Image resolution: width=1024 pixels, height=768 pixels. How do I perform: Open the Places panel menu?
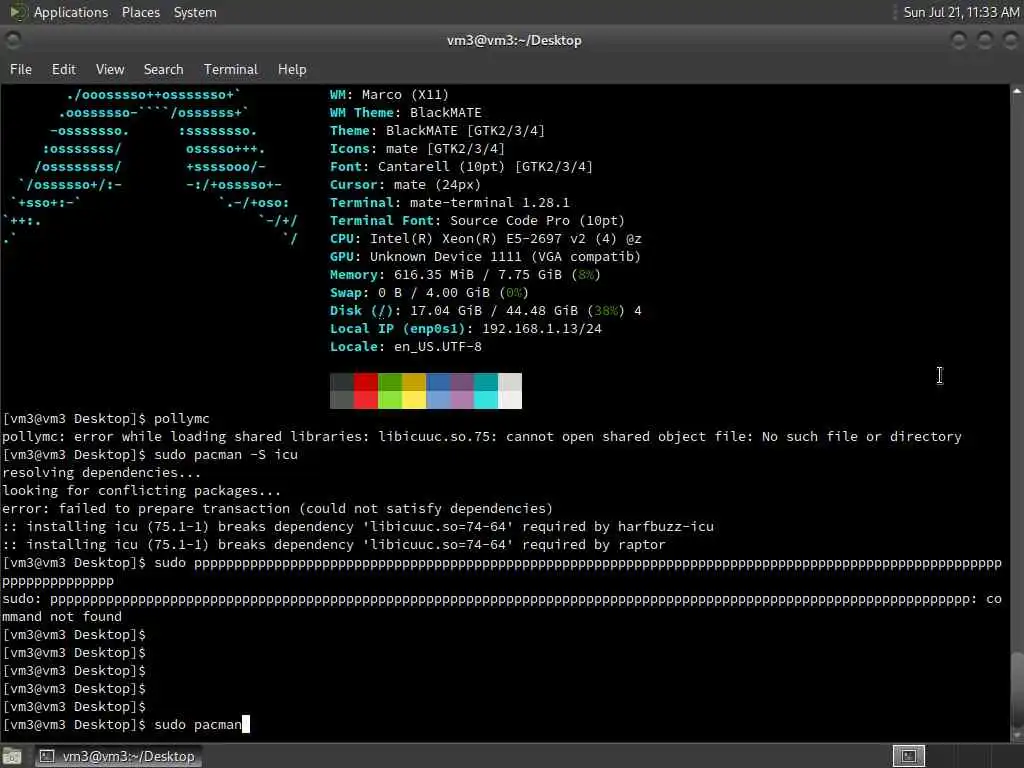coord(140,12)
